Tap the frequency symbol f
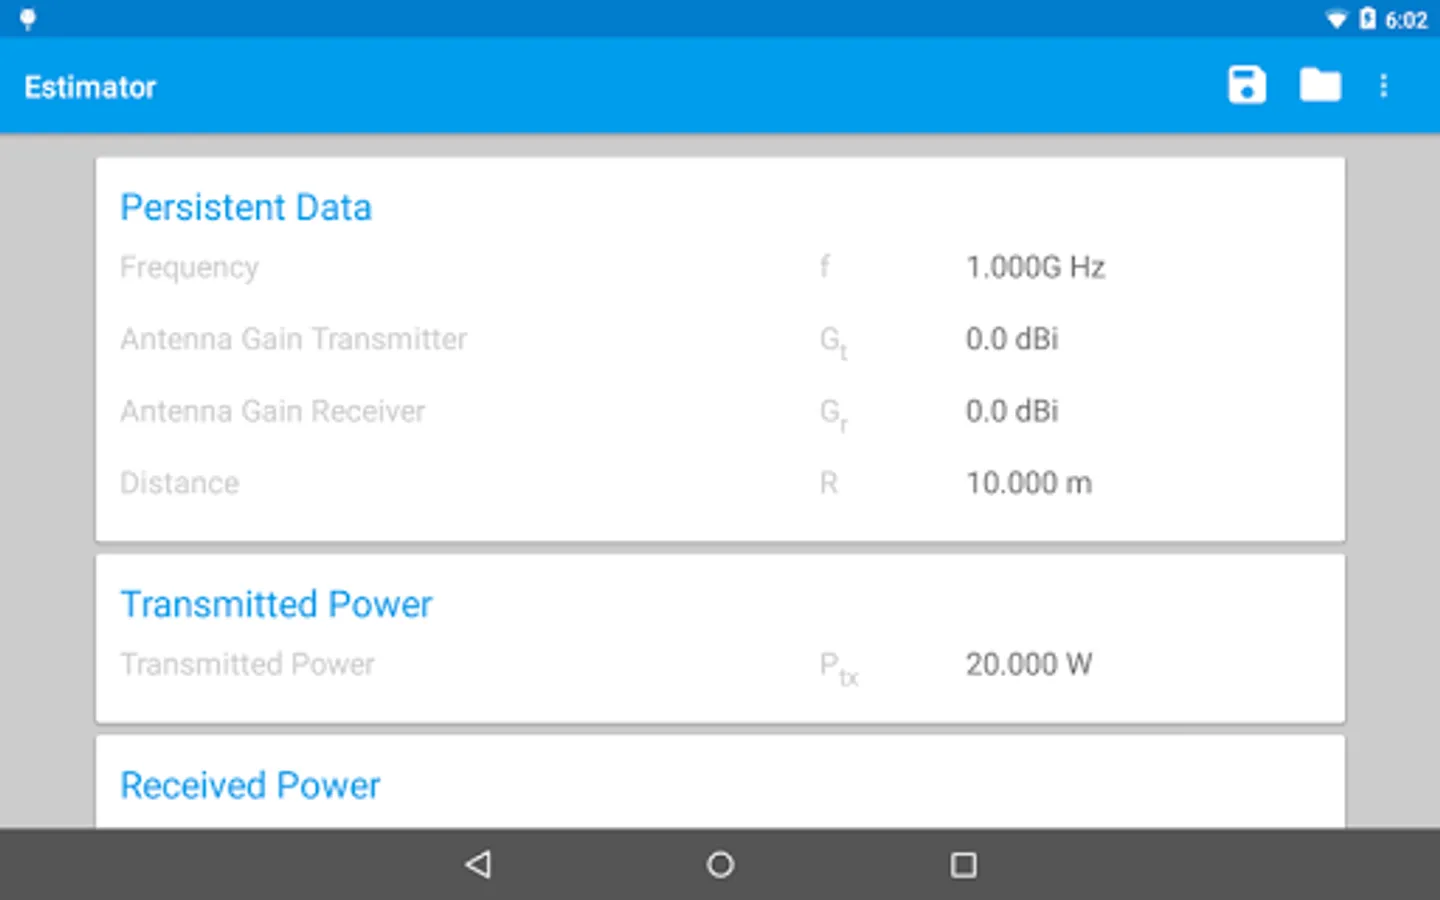 (825, 266)
